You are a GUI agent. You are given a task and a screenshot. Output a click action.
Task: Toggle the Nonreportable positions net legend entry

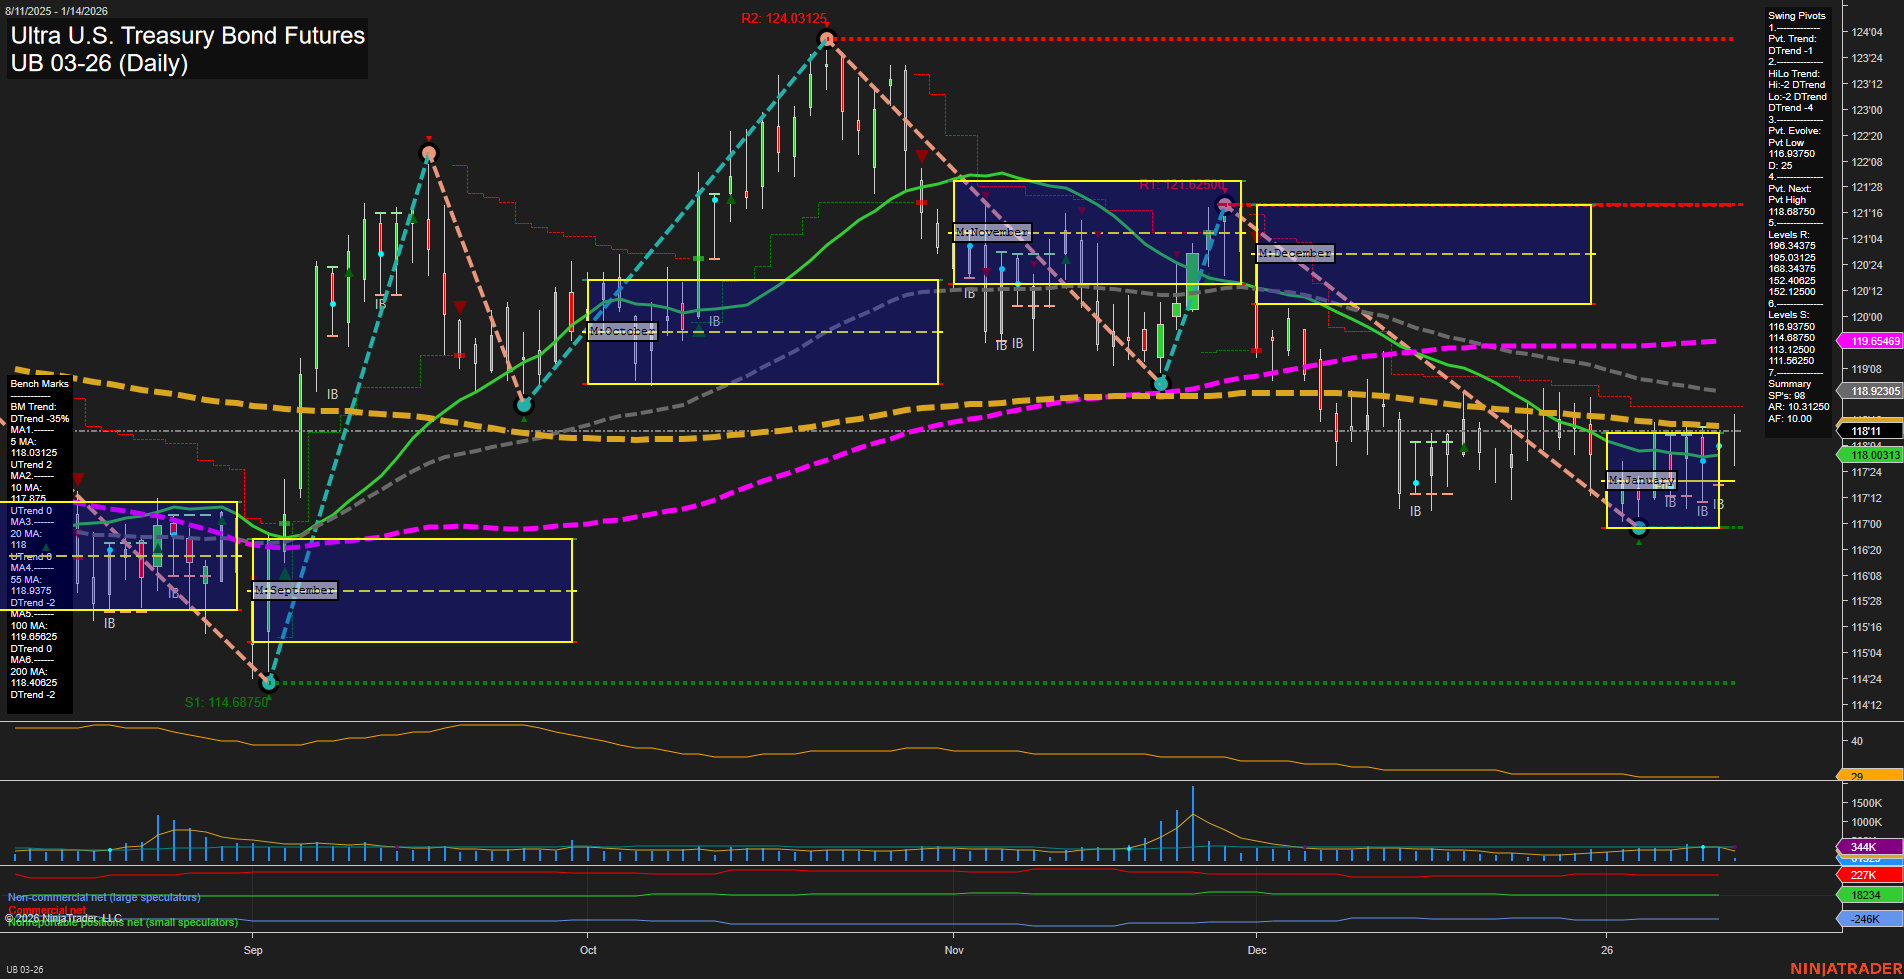click(x=120, y=922)
